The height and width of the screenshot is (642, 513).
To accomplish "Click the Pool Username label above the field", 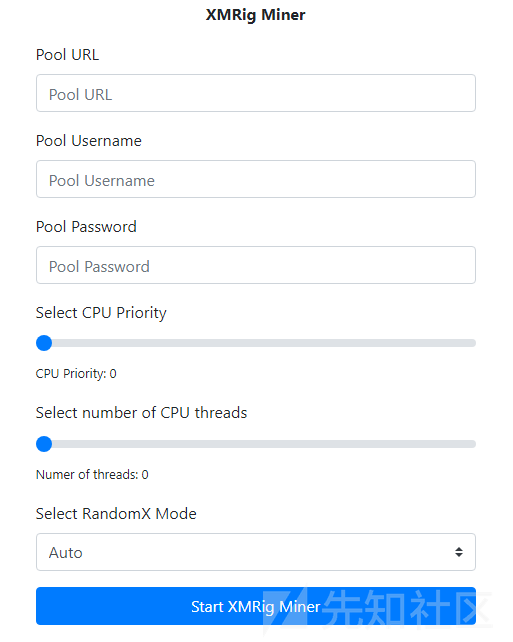I will pyautogui.click(x=89, y=140).
